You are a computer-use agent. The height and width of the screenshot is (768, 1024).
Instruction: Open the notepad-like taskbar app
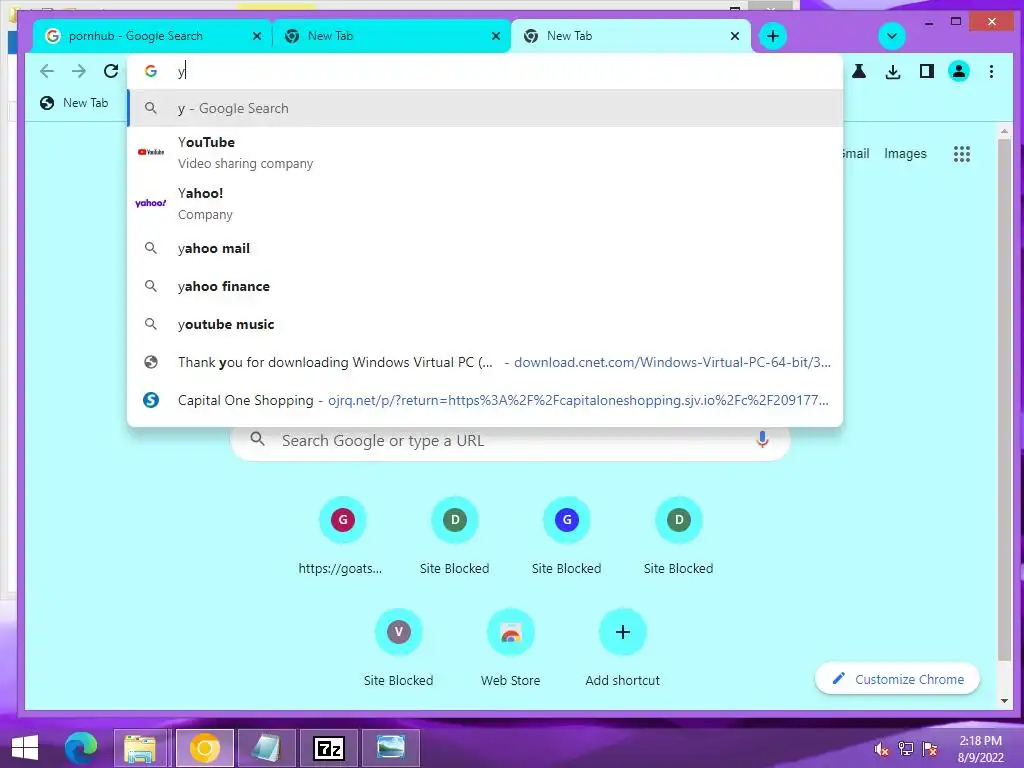click(x=266, y=748)
